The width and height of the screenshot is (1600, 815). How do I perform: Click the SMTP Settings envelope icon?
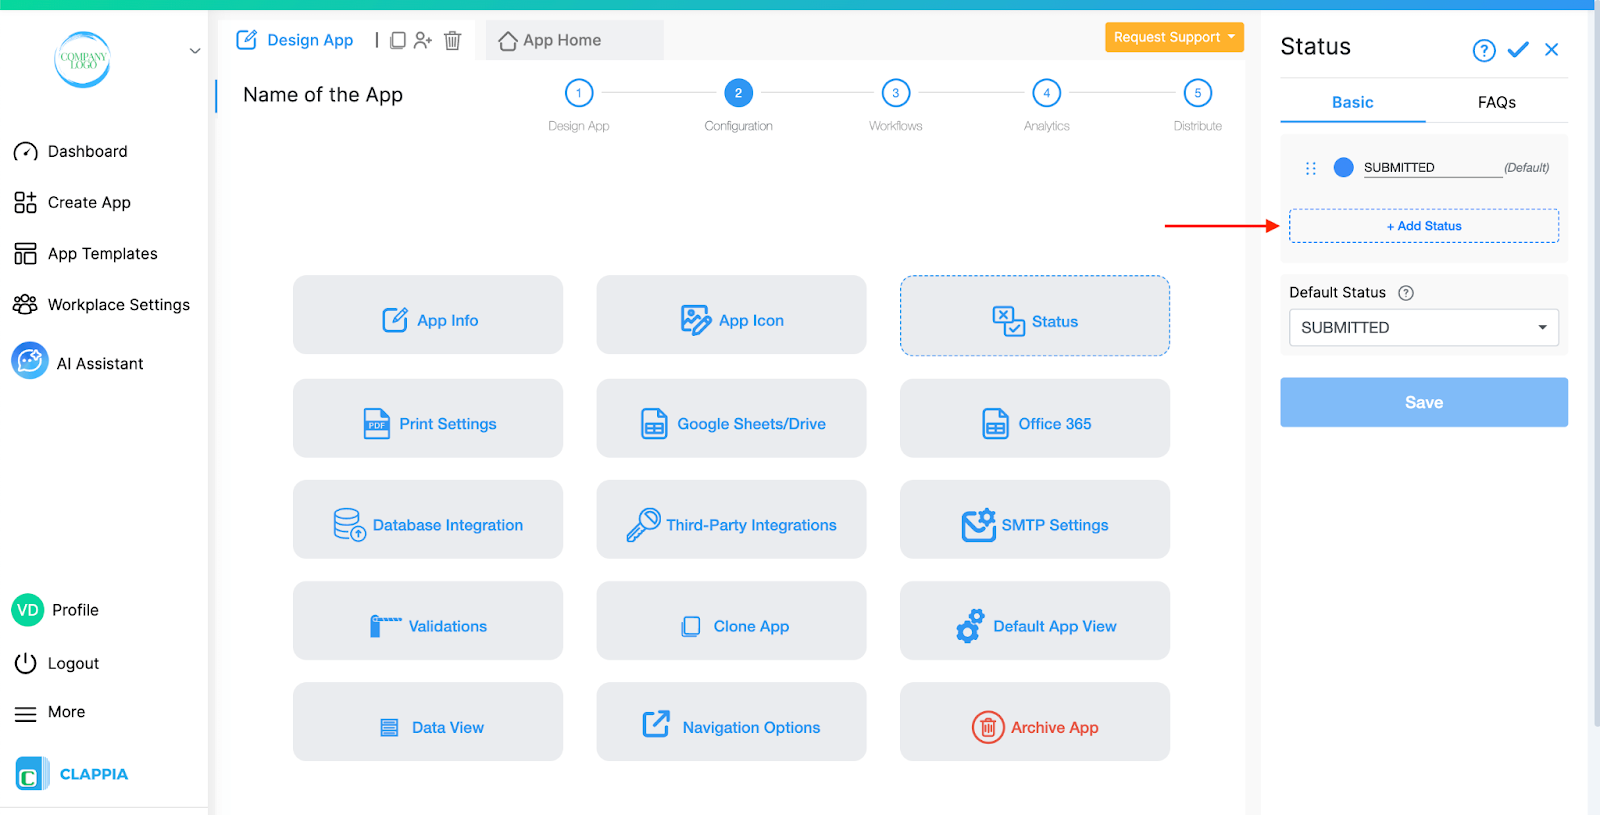(x=979, y=525)
